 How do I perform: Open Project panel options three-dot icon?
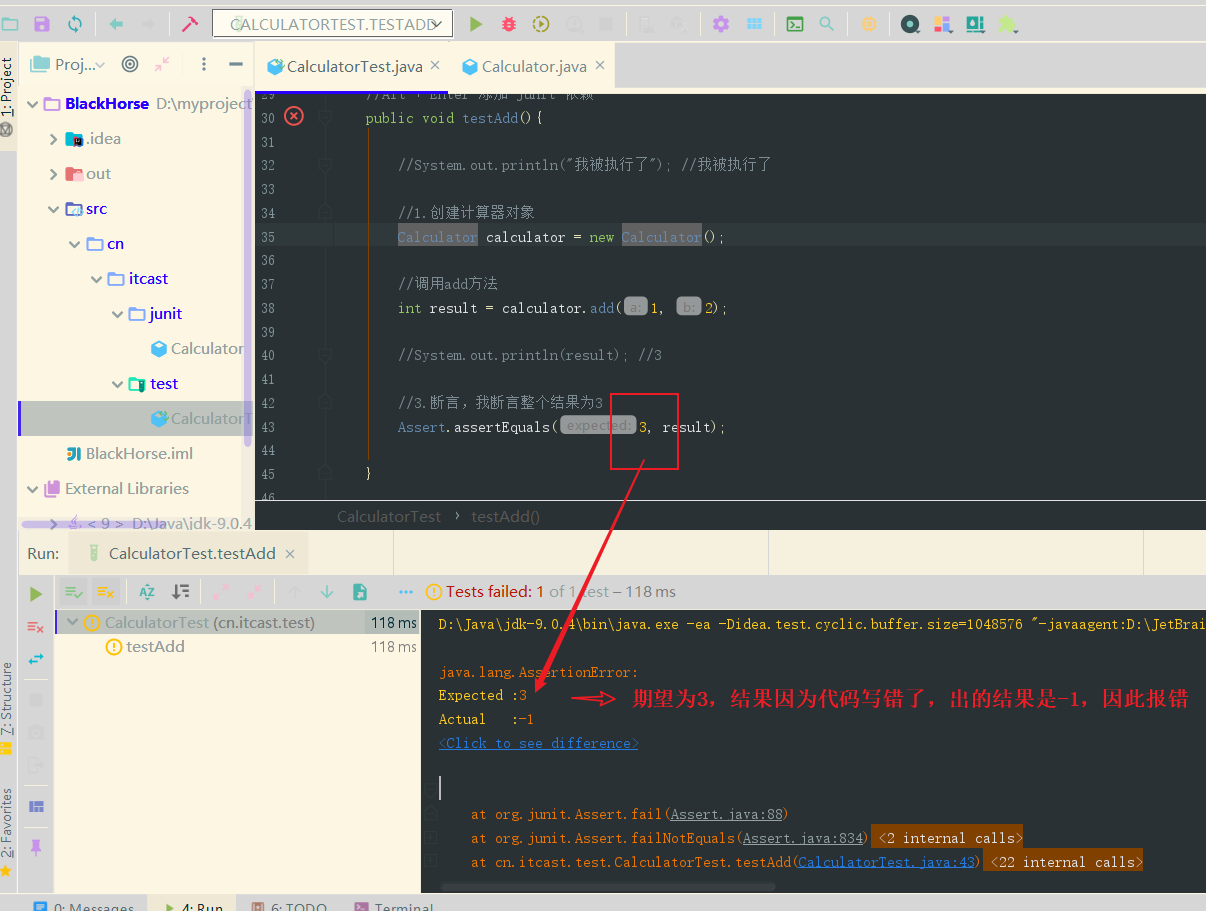(x=204, y=64)
